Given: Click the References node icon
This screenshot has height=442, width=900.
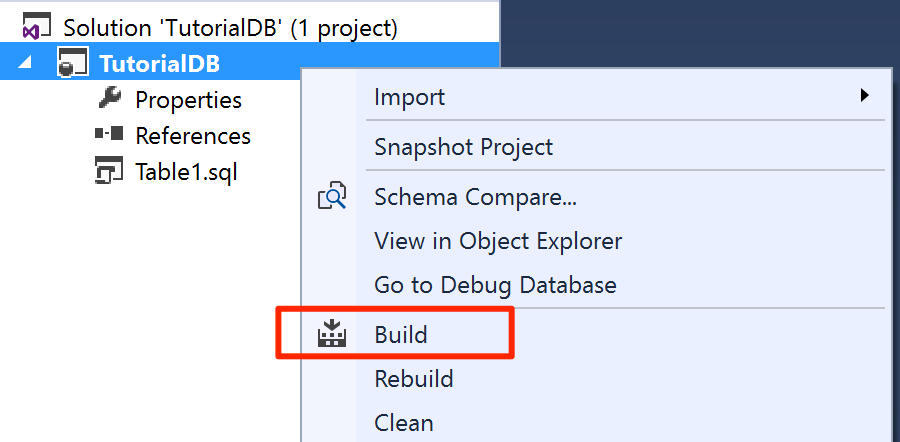Looking at the screenshot, I should 108,134.
